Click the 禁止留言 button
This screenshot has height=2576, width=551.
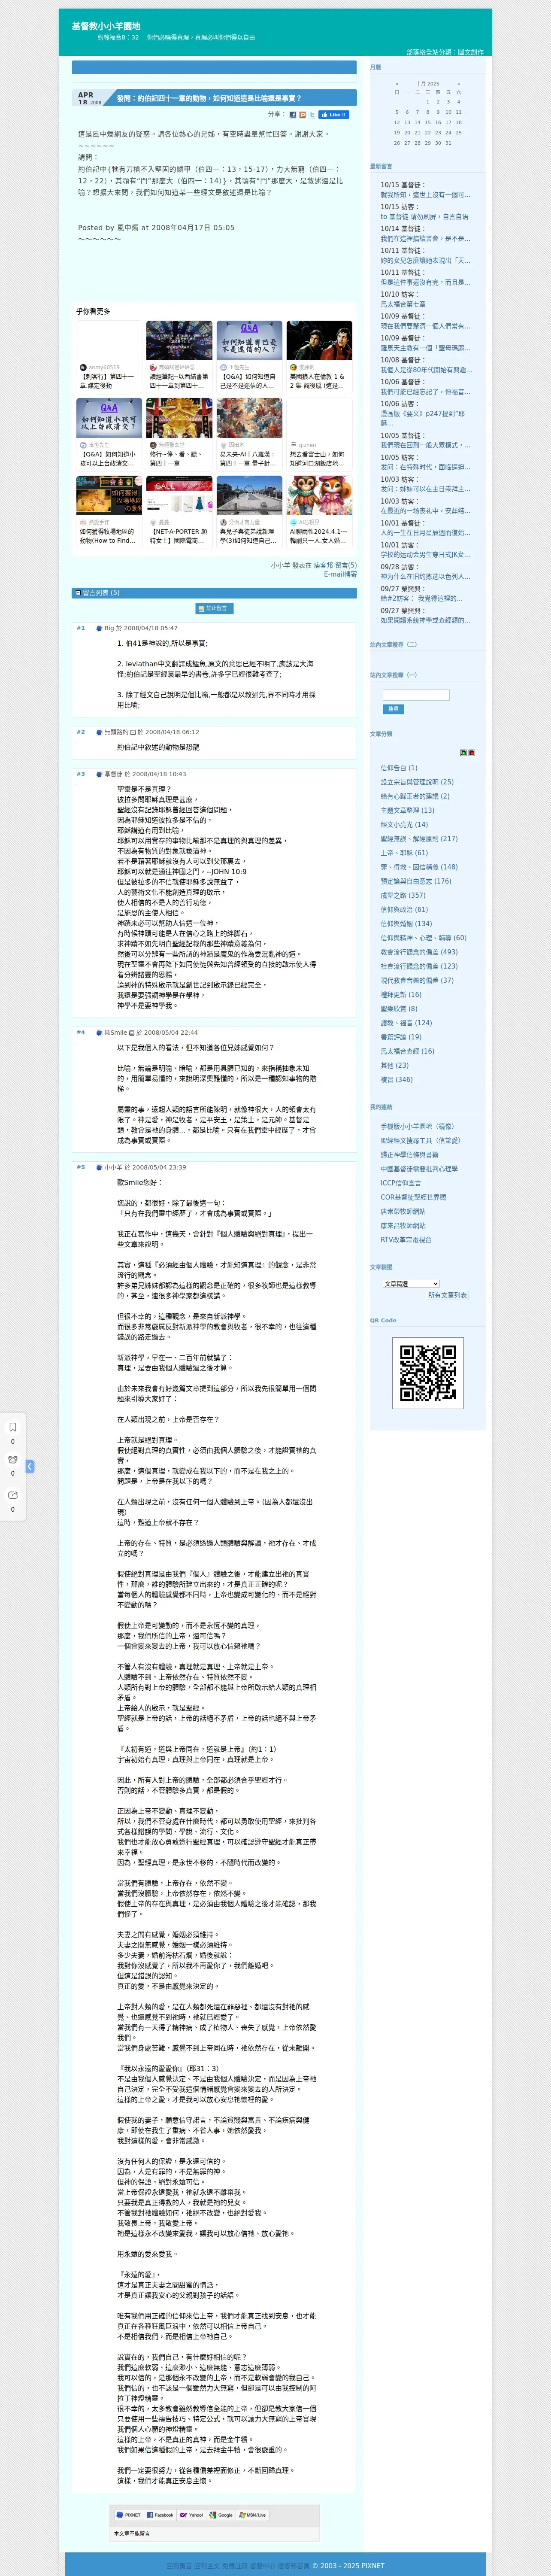click(214, 608)
